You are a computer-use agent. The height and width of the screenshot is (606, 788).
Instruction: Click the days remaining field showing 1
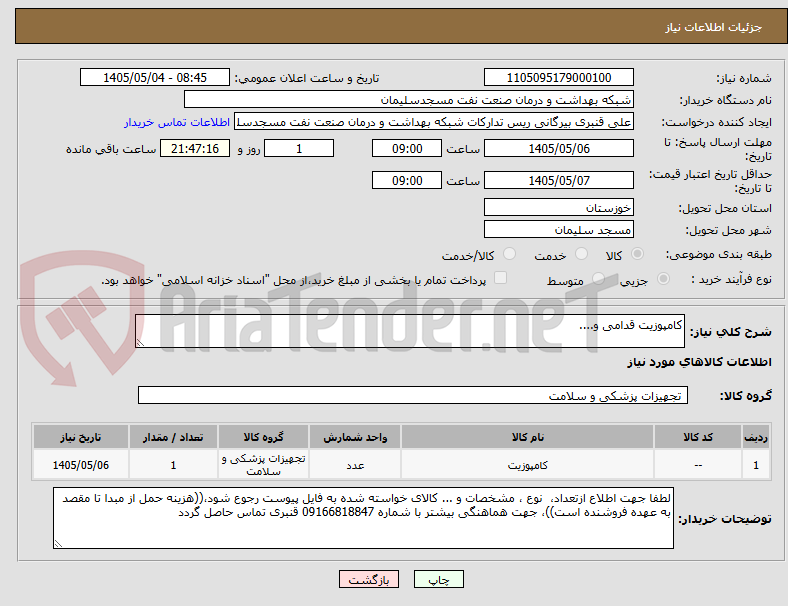click(x=299, y=149)
